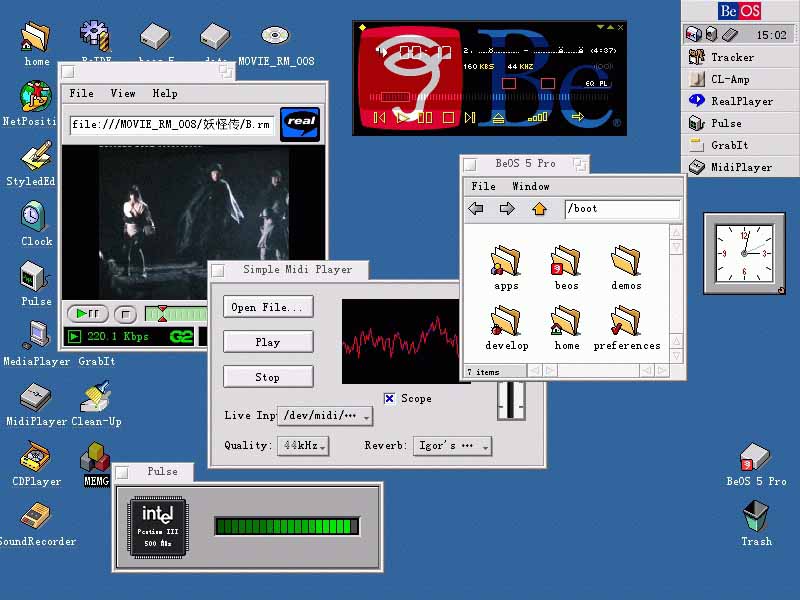This screenshot has height=600, width=800.
Task: Click Open File... in Simple Midi Player
Action: (268, 307)
